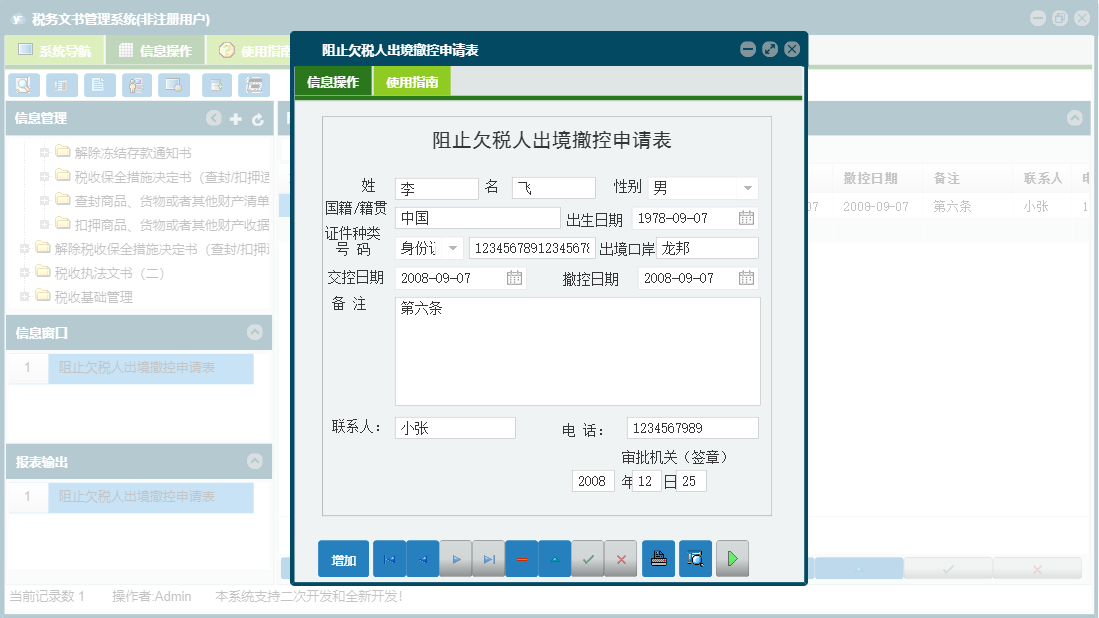Delete current record with red minus icon
The image size is (1099, 618).
(521, 559)
